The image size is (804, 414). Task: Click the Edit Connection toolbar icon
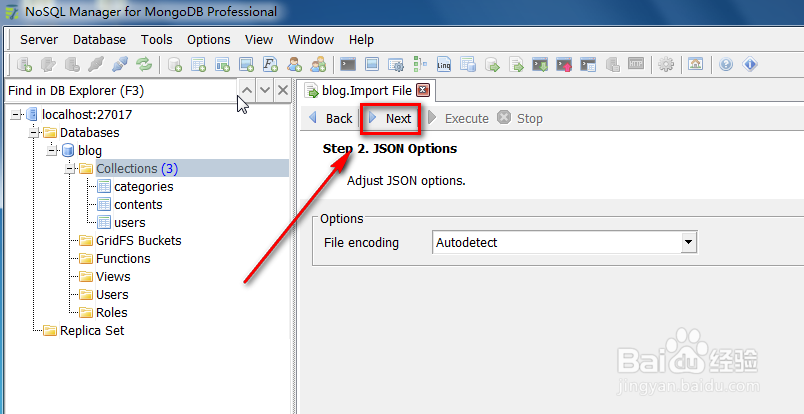[48, 64]
